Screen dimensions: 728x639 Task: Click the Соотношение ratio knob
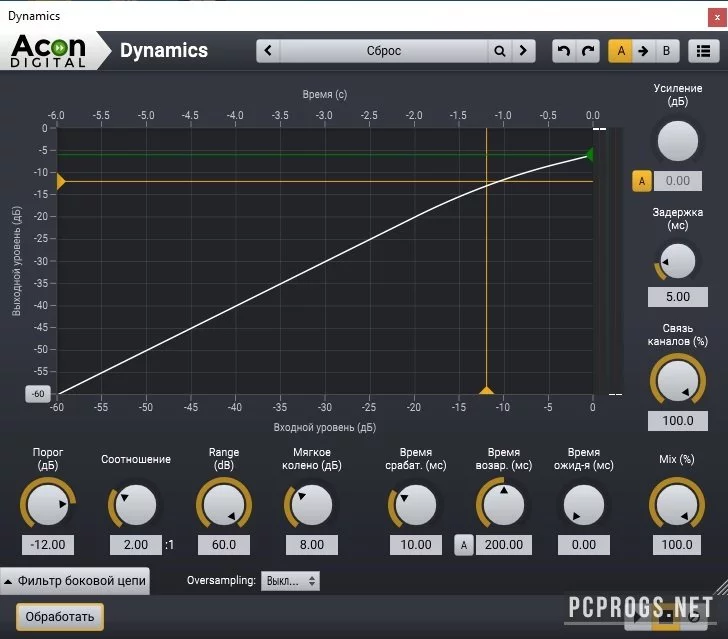coord(136,505)
